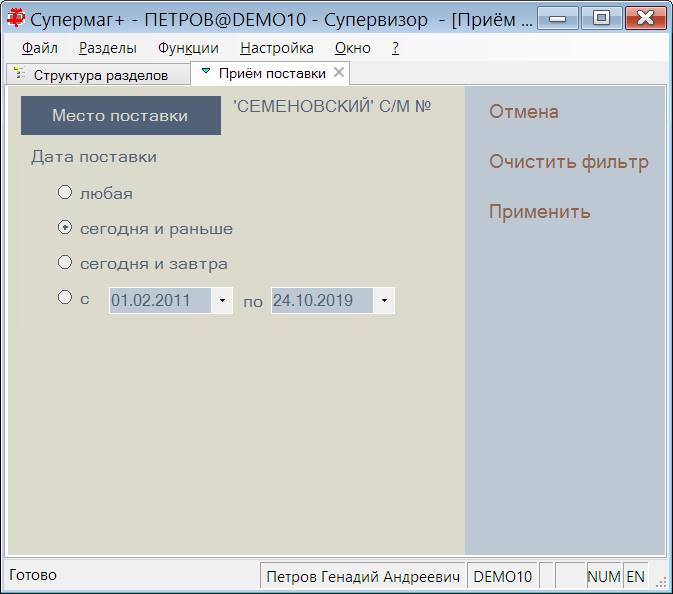Select 'сегодня и раньше' radio option
The image size is (673, 594).
click(x=65, y=227)
